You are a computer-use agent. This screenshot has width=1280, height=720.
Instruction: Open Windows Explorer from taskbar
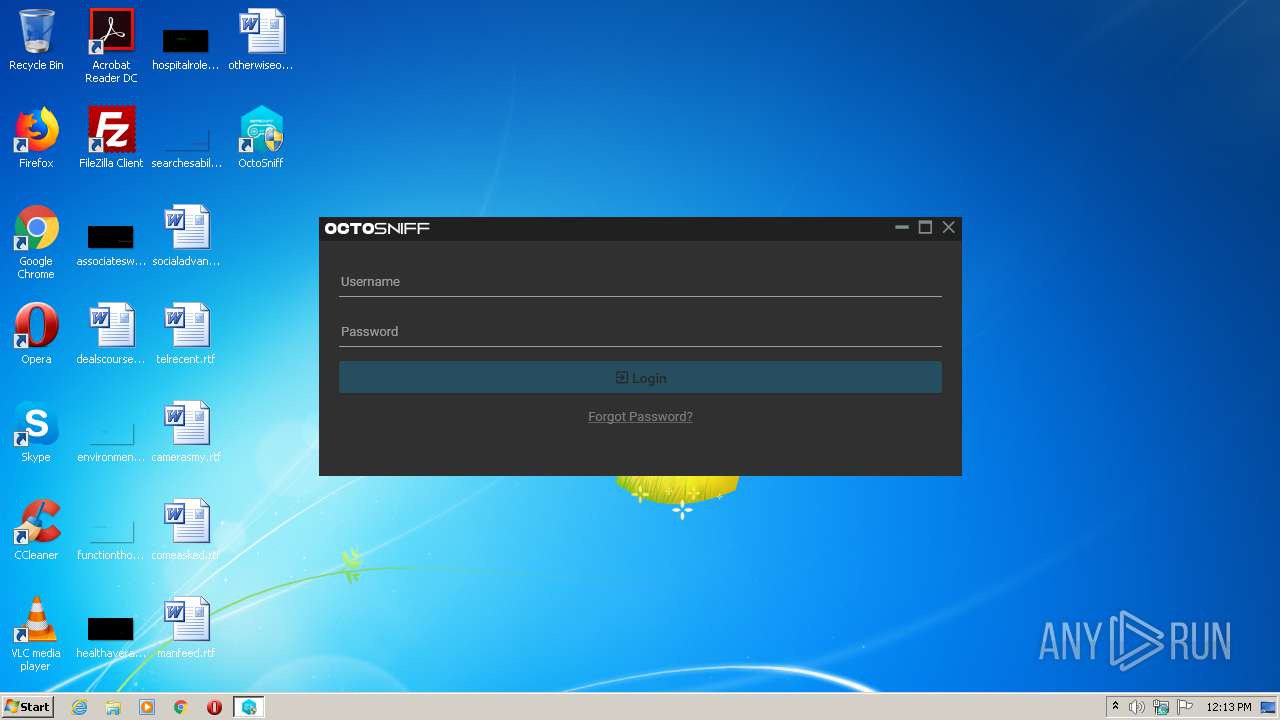coord(113,707)
